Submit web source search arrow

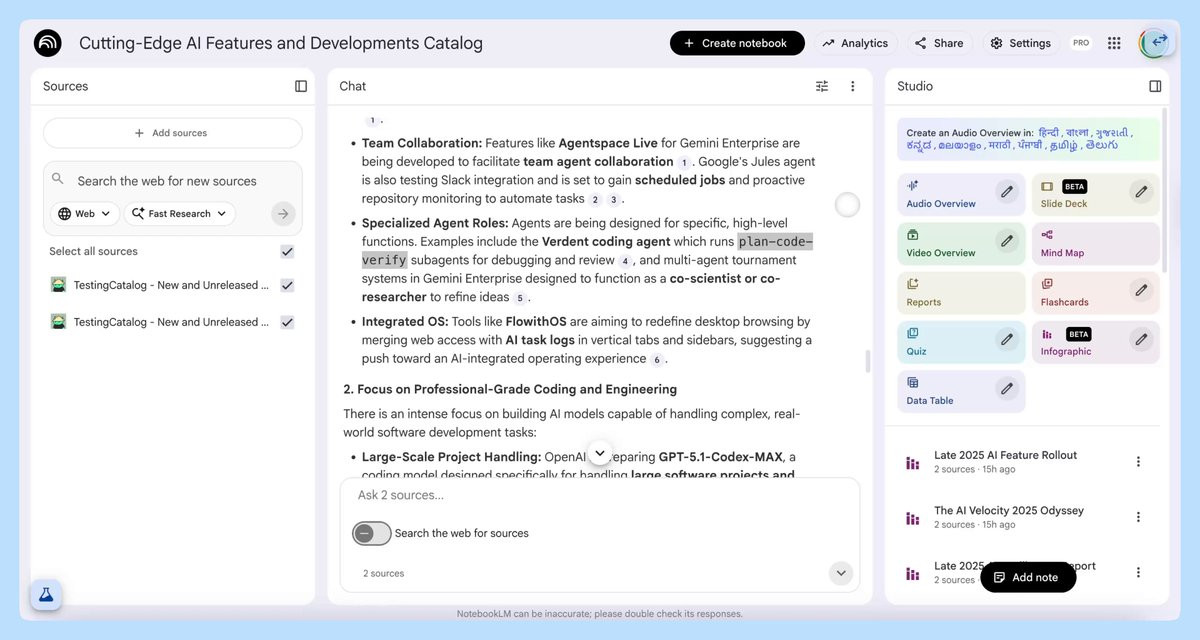click(283, 213)
